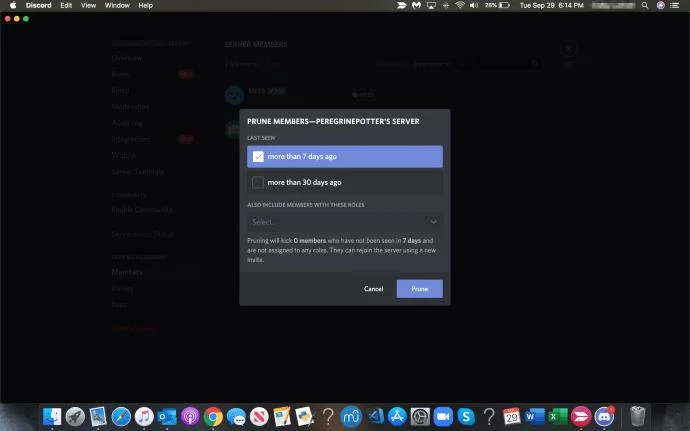Open the Wi-Fi status menu
The width and height of the screenshot is (690, 431).
point(460,5)
